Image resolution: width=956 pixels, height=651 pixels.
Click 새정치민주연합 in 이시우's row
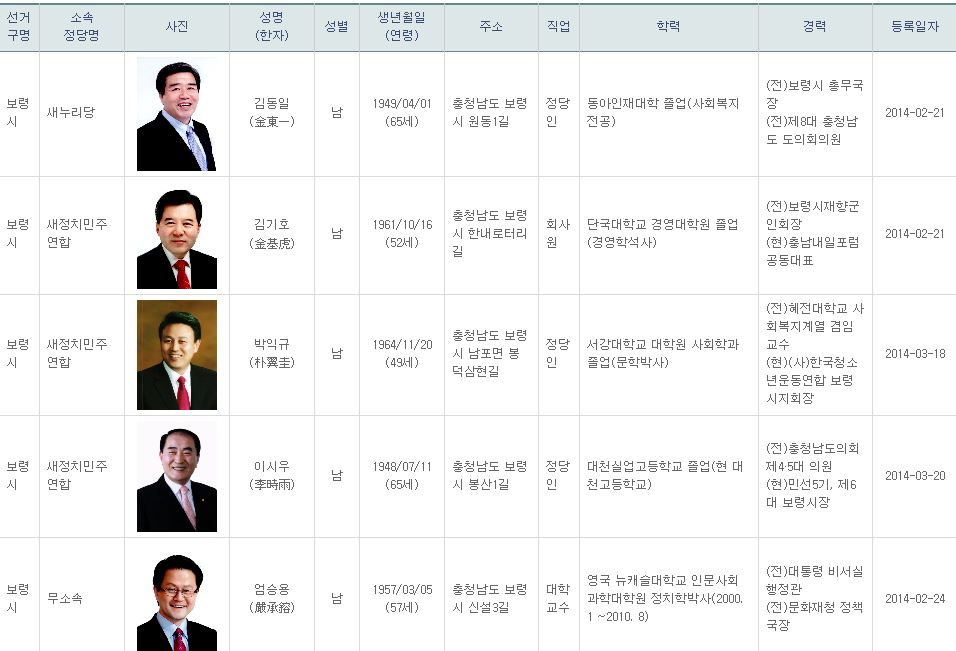[x=77, y=475]
